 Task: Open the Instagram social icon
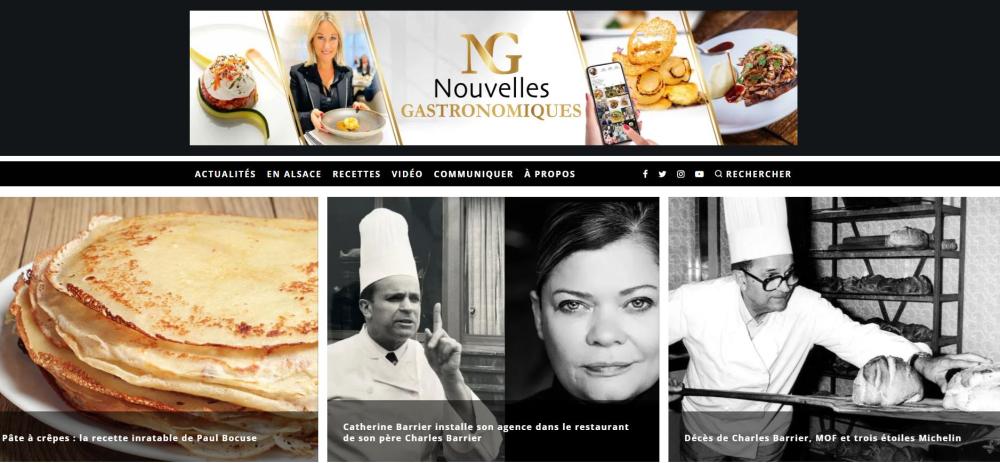680,174
